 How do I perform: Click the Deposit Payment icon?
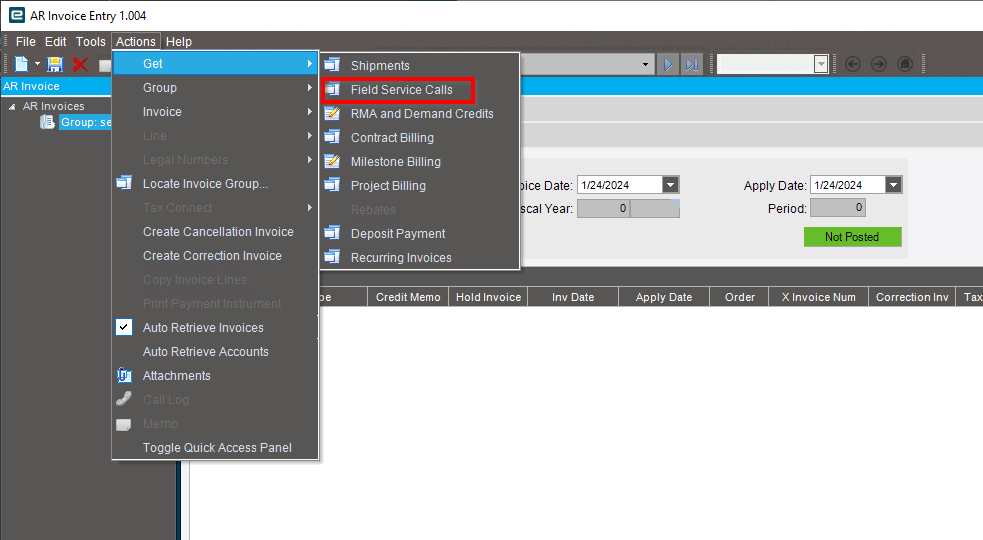(x=332, y=233)
